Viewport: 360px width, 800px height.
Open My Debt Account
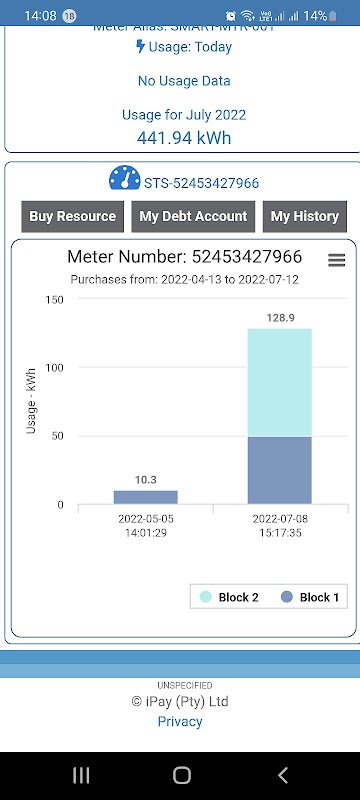[x=193, y=216]
